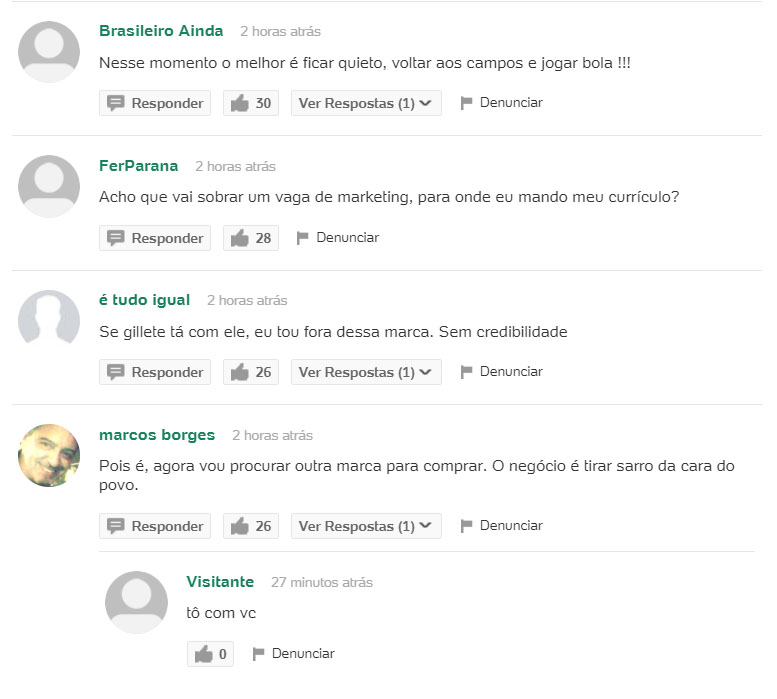Open the Brasileiro Ainda username link
Viewport: 777px width, 699px height.
click(161, 31)
